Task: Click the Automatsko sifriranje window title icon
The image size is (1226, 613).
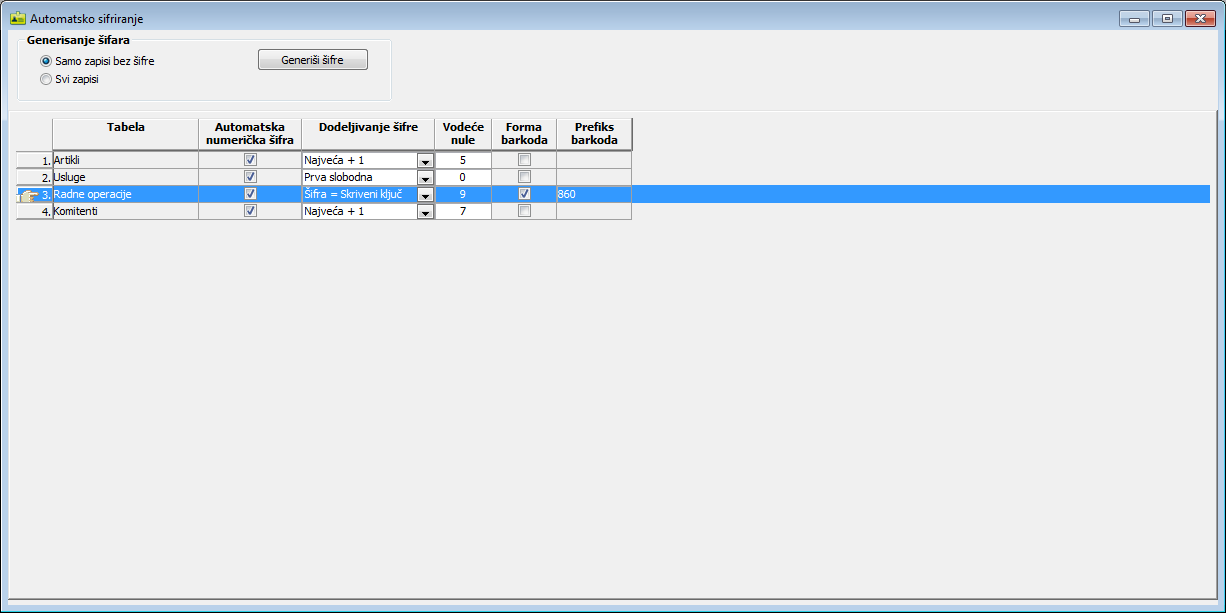Action: pos(17,18)
